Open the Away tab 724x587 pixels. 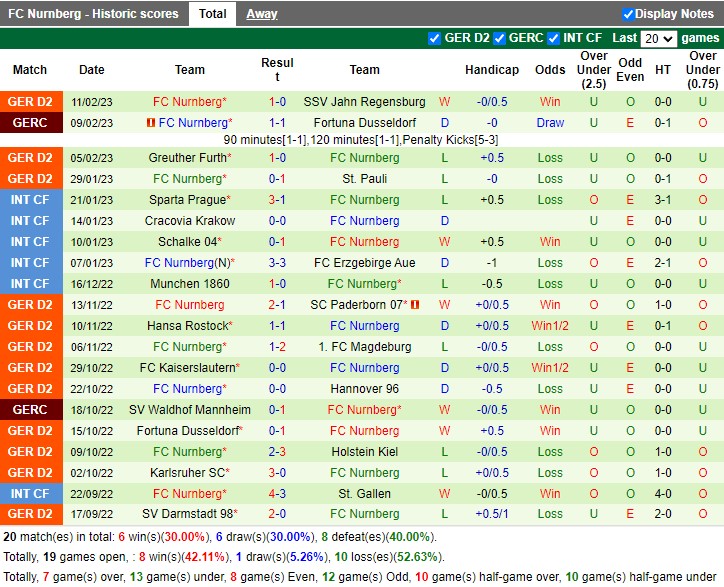(x=261, y=14)
